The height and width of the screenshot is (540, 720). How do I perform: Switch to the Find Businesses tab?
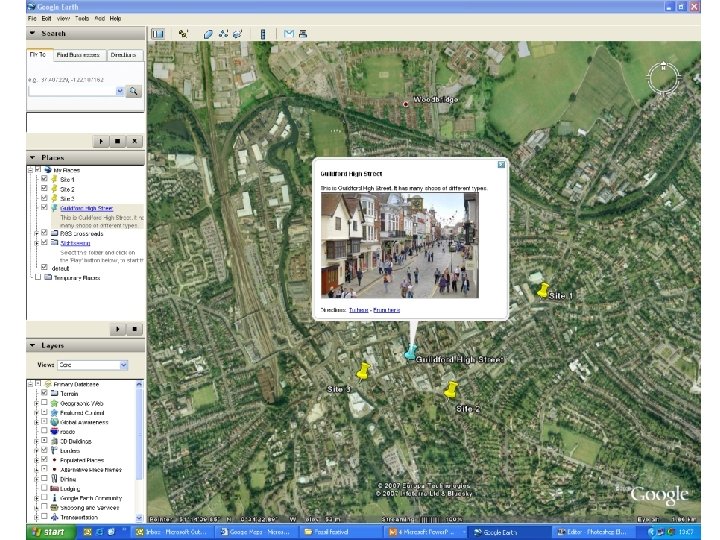tap(77, 55)
